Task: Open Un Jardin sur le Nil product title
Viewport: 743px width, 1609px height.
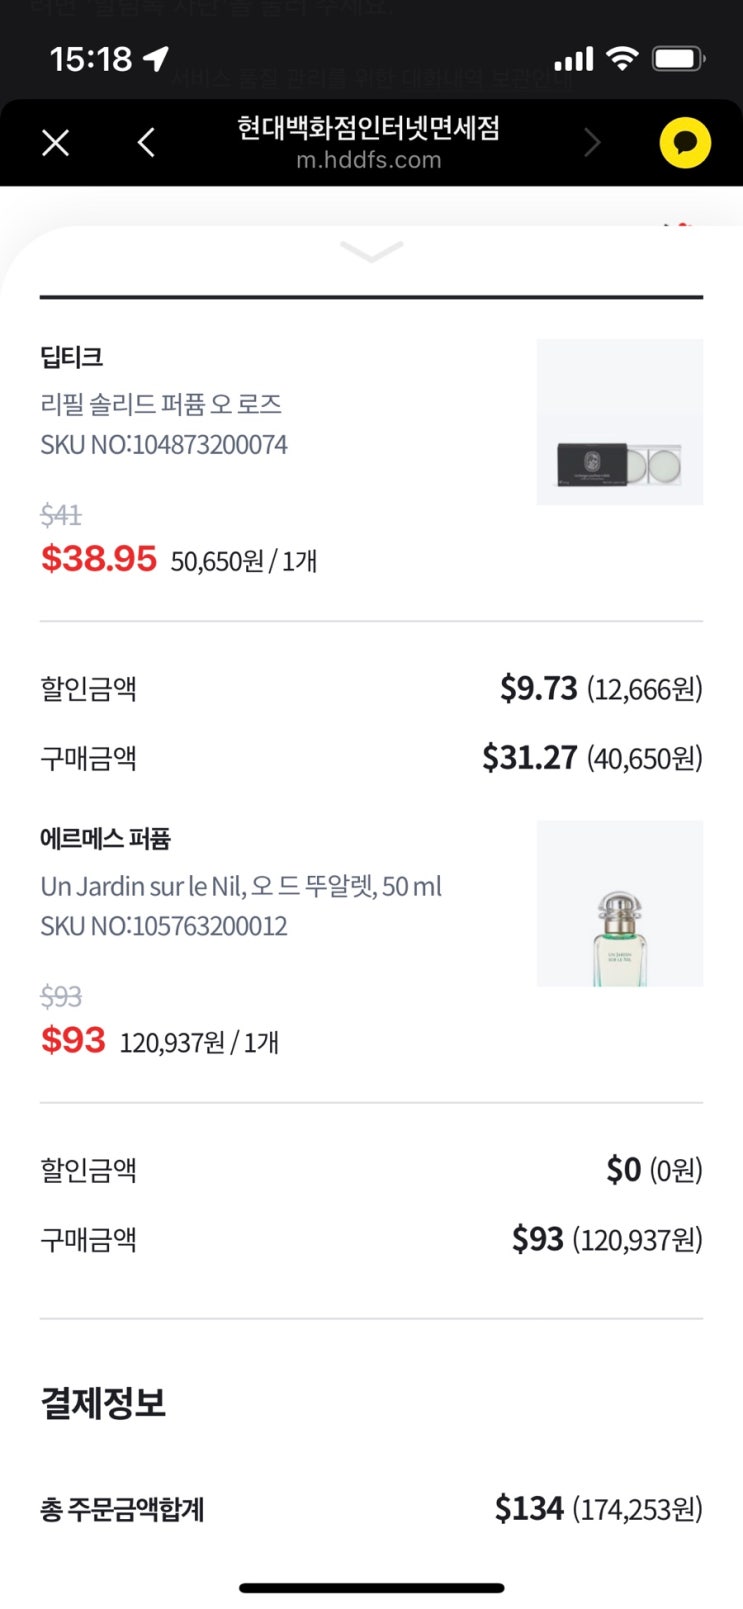Action: coord(241,886)
